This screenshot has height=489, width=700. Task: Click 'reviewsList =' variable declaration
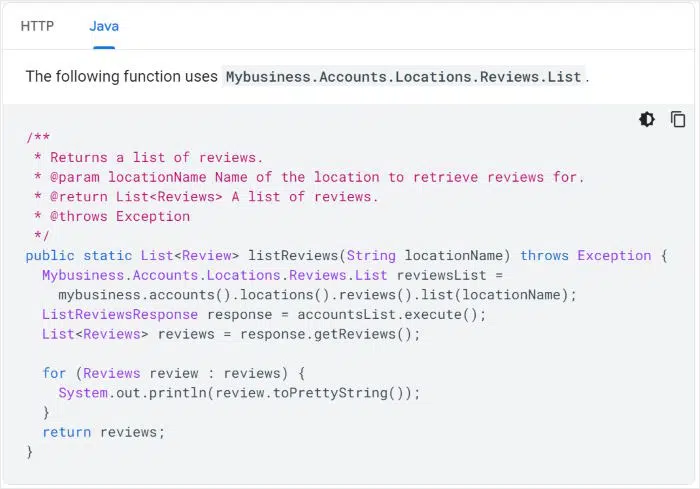450,276
